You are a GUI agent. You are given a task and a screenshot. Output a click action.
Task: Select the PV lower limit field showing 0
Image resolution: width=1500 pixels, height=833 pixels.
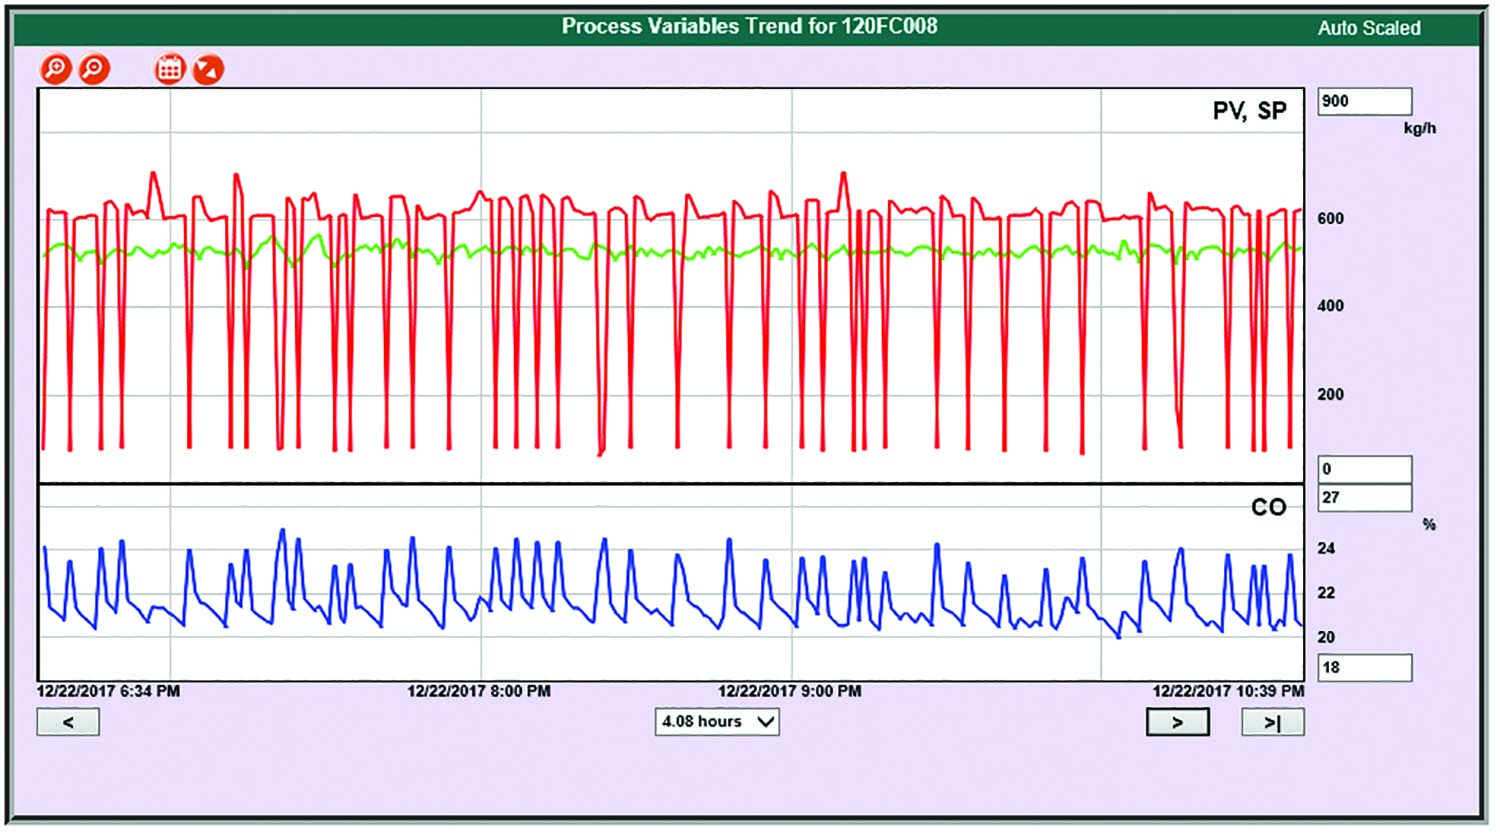[1364, 469]
